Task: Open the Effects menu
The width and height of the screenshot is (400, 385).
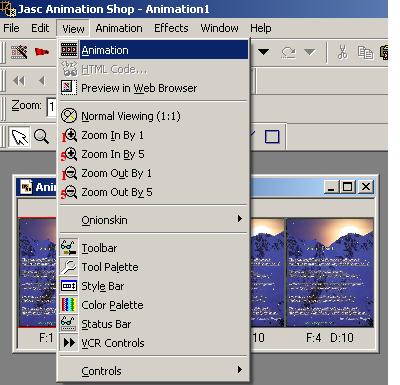Action: click(171, 28)
